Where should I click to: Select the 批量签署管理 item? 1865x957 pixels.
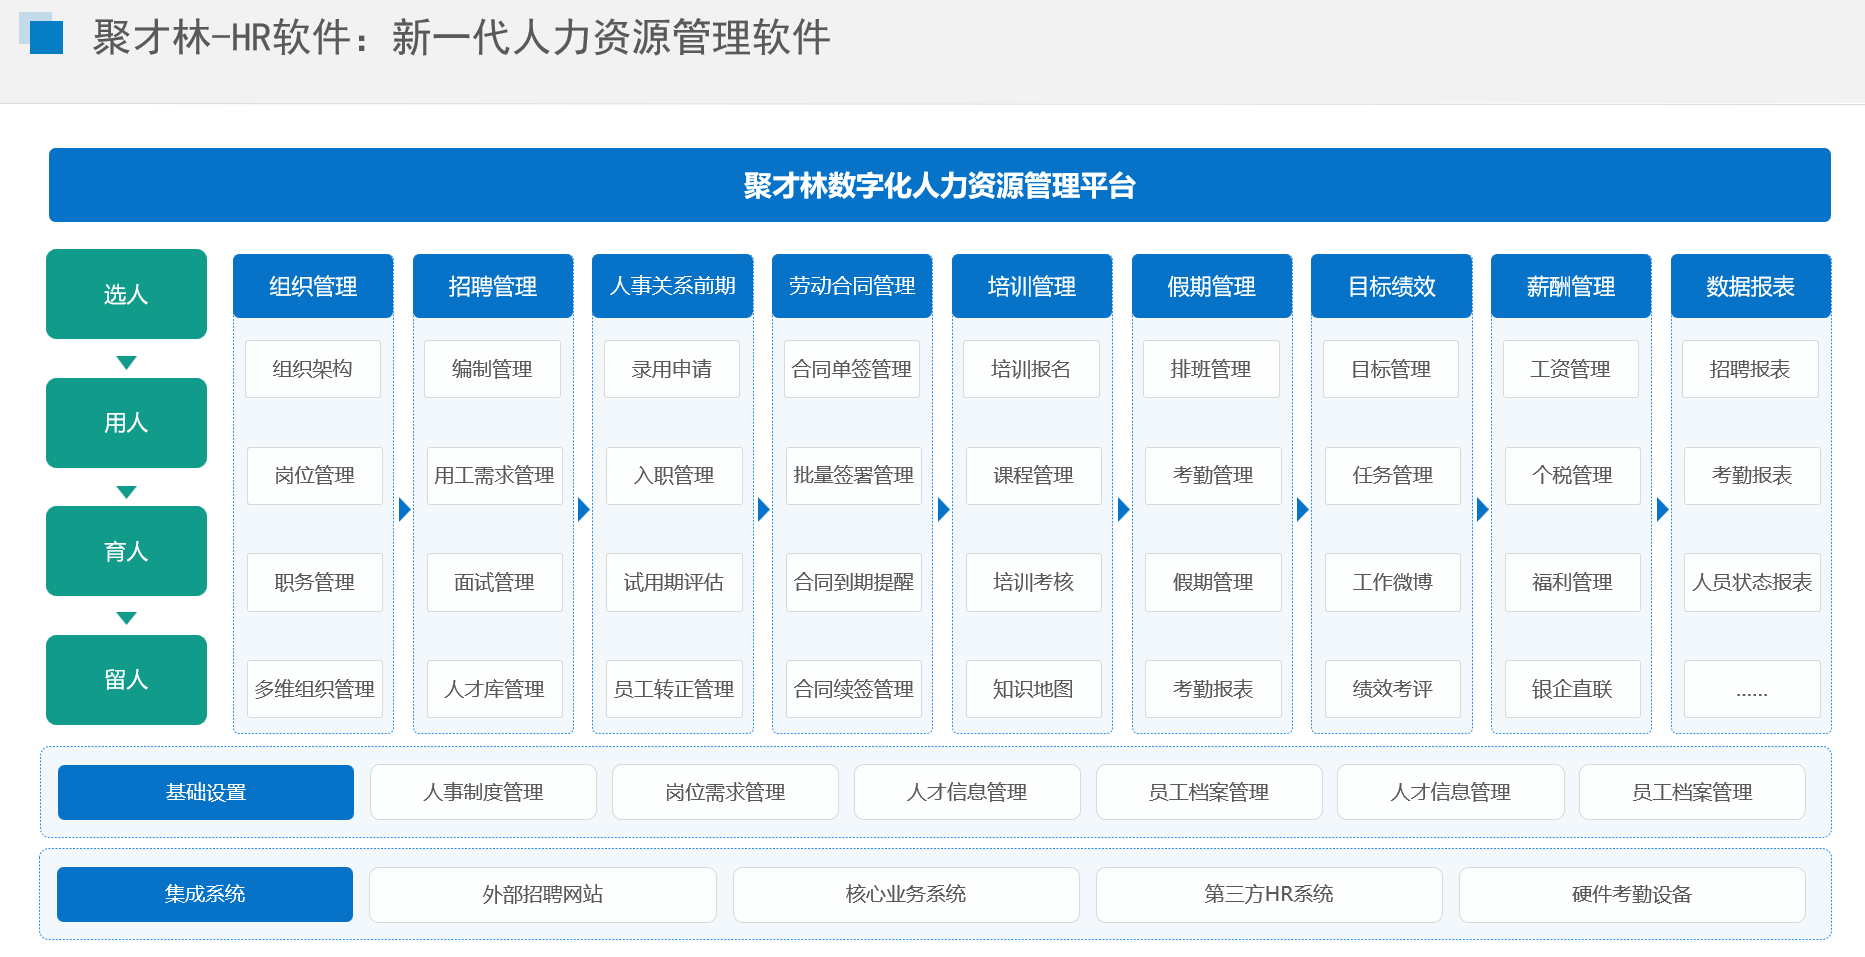pyautogui.click(x=854, y=476)
